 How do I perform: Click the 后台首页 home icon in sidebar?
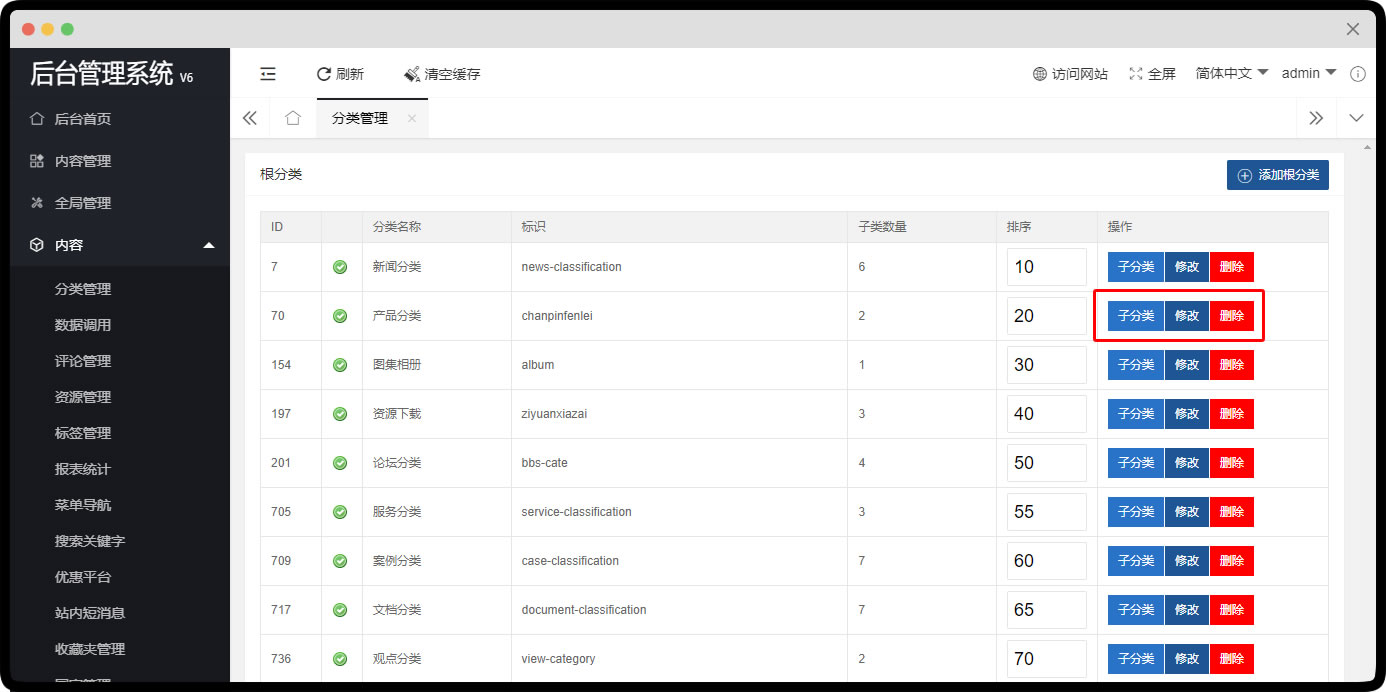coord(37,118)
